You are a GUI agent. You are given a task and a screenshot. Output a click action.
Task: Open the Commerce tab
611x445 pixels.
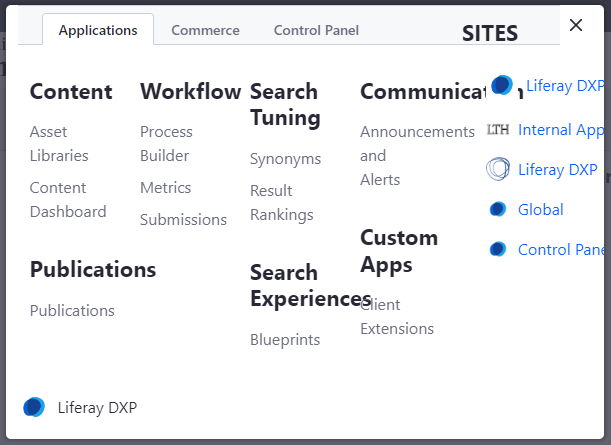[x=205, y=30]
